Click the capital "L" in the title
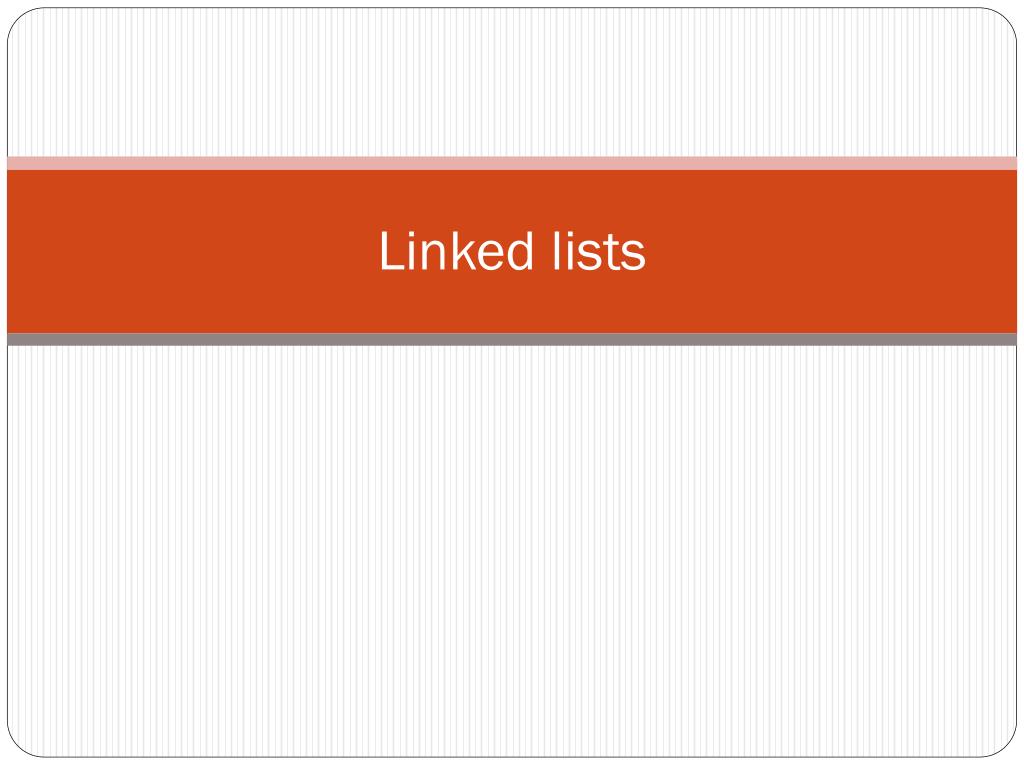The width and height of the screenshot is (1024, 768). (x=392, y=251)
